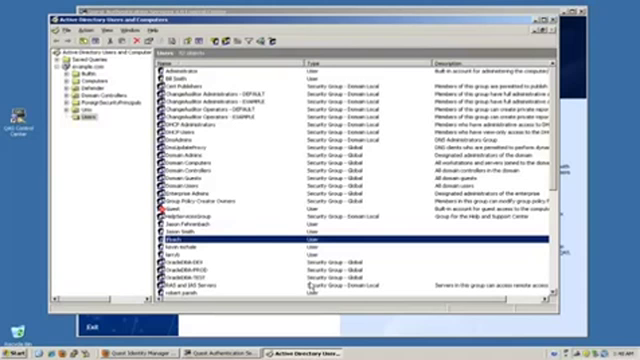Image resolution: width=640 pixels, height=360 pixels.
Task: Click the Forward arrow toolbar icon
Action: click(68, 41)
